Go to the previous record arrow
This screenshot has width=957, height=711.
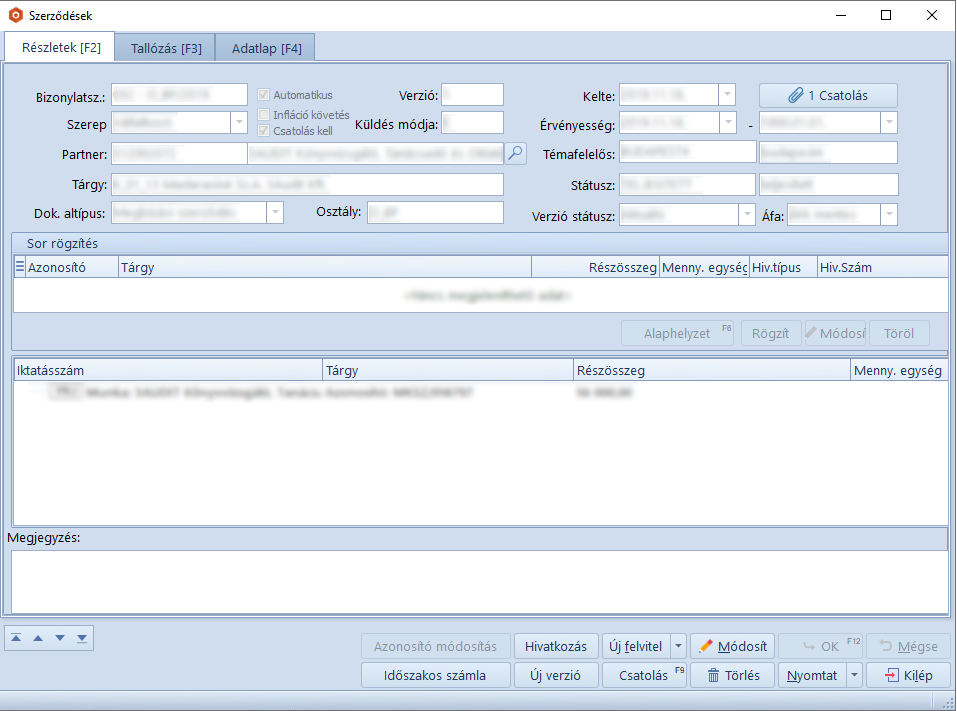click(38, 638)
